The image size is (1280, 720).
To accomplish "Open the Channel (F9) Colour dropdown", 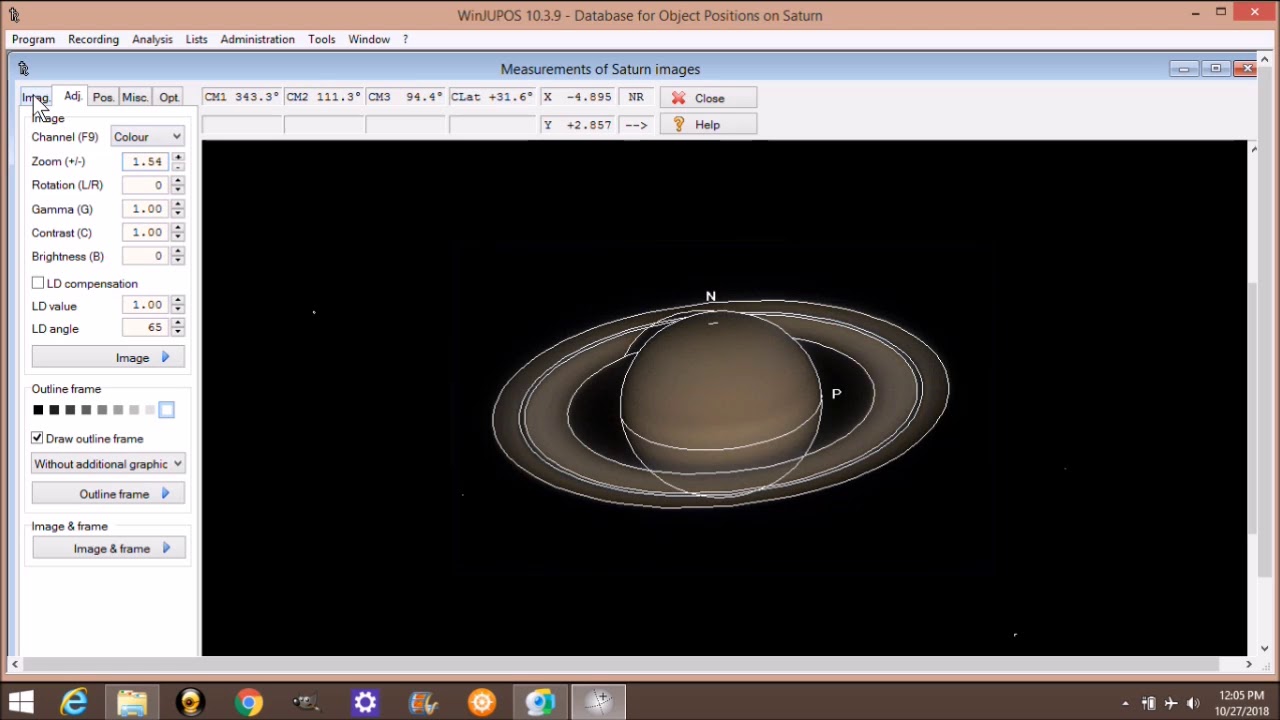I will (147, 137).
